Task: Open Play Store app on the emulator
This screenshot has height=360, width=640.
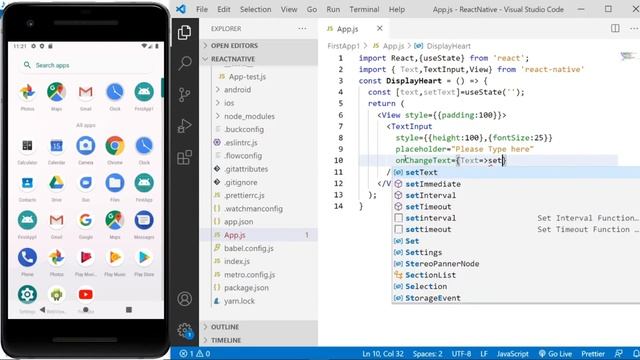Action: coord(144,258)
